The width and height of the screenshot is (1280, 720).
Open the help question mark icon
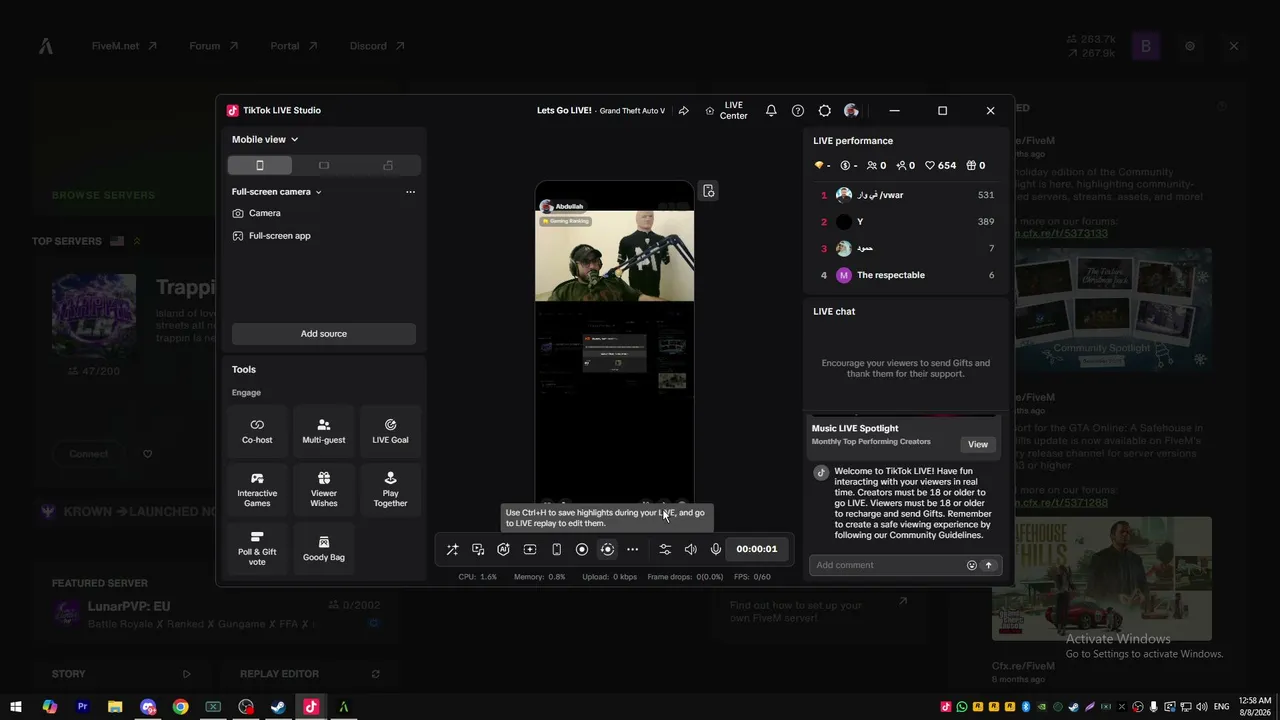[x=798, y=111]
